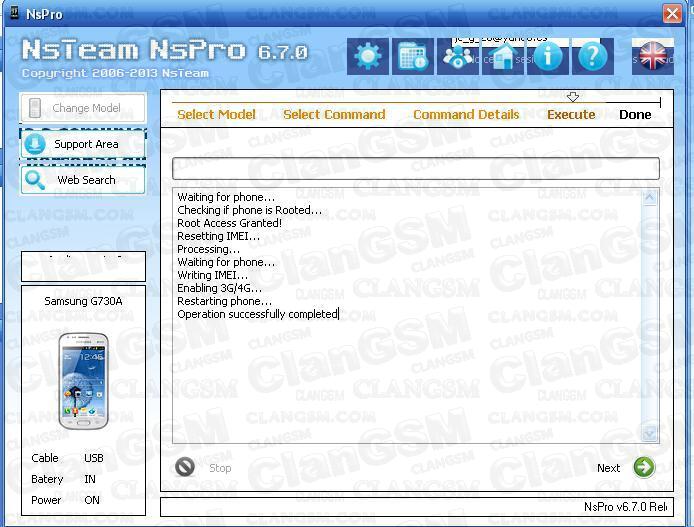Go to the Command Details step

coord(466,115)
